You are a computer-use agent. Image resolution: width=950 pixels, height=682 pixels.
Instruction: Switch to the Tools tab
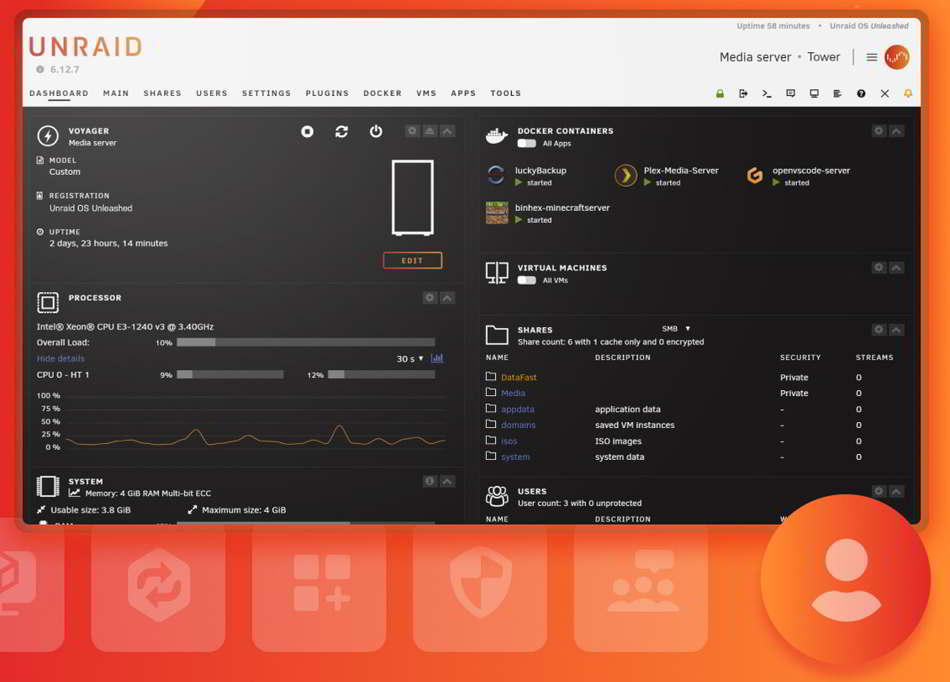[x=506, y=93]
